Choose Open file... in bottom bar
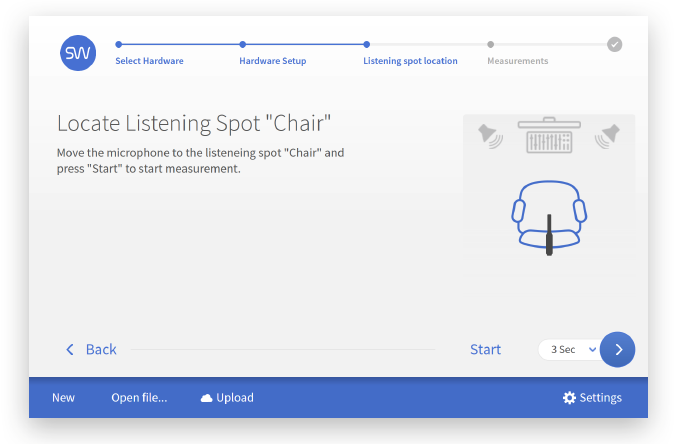Viewport: 677px width, 444px height. pos(139,398)
